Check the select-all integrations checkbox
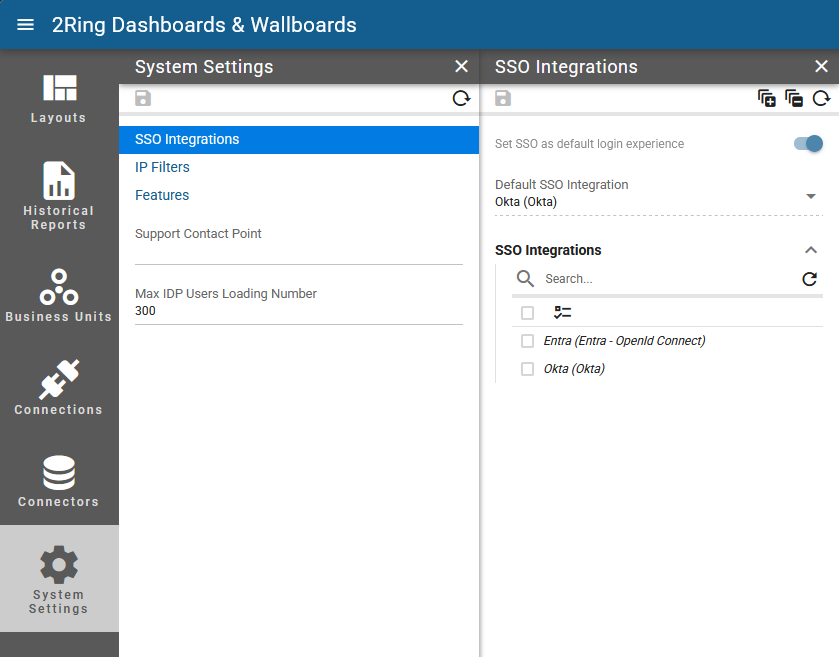 (528, 312)
